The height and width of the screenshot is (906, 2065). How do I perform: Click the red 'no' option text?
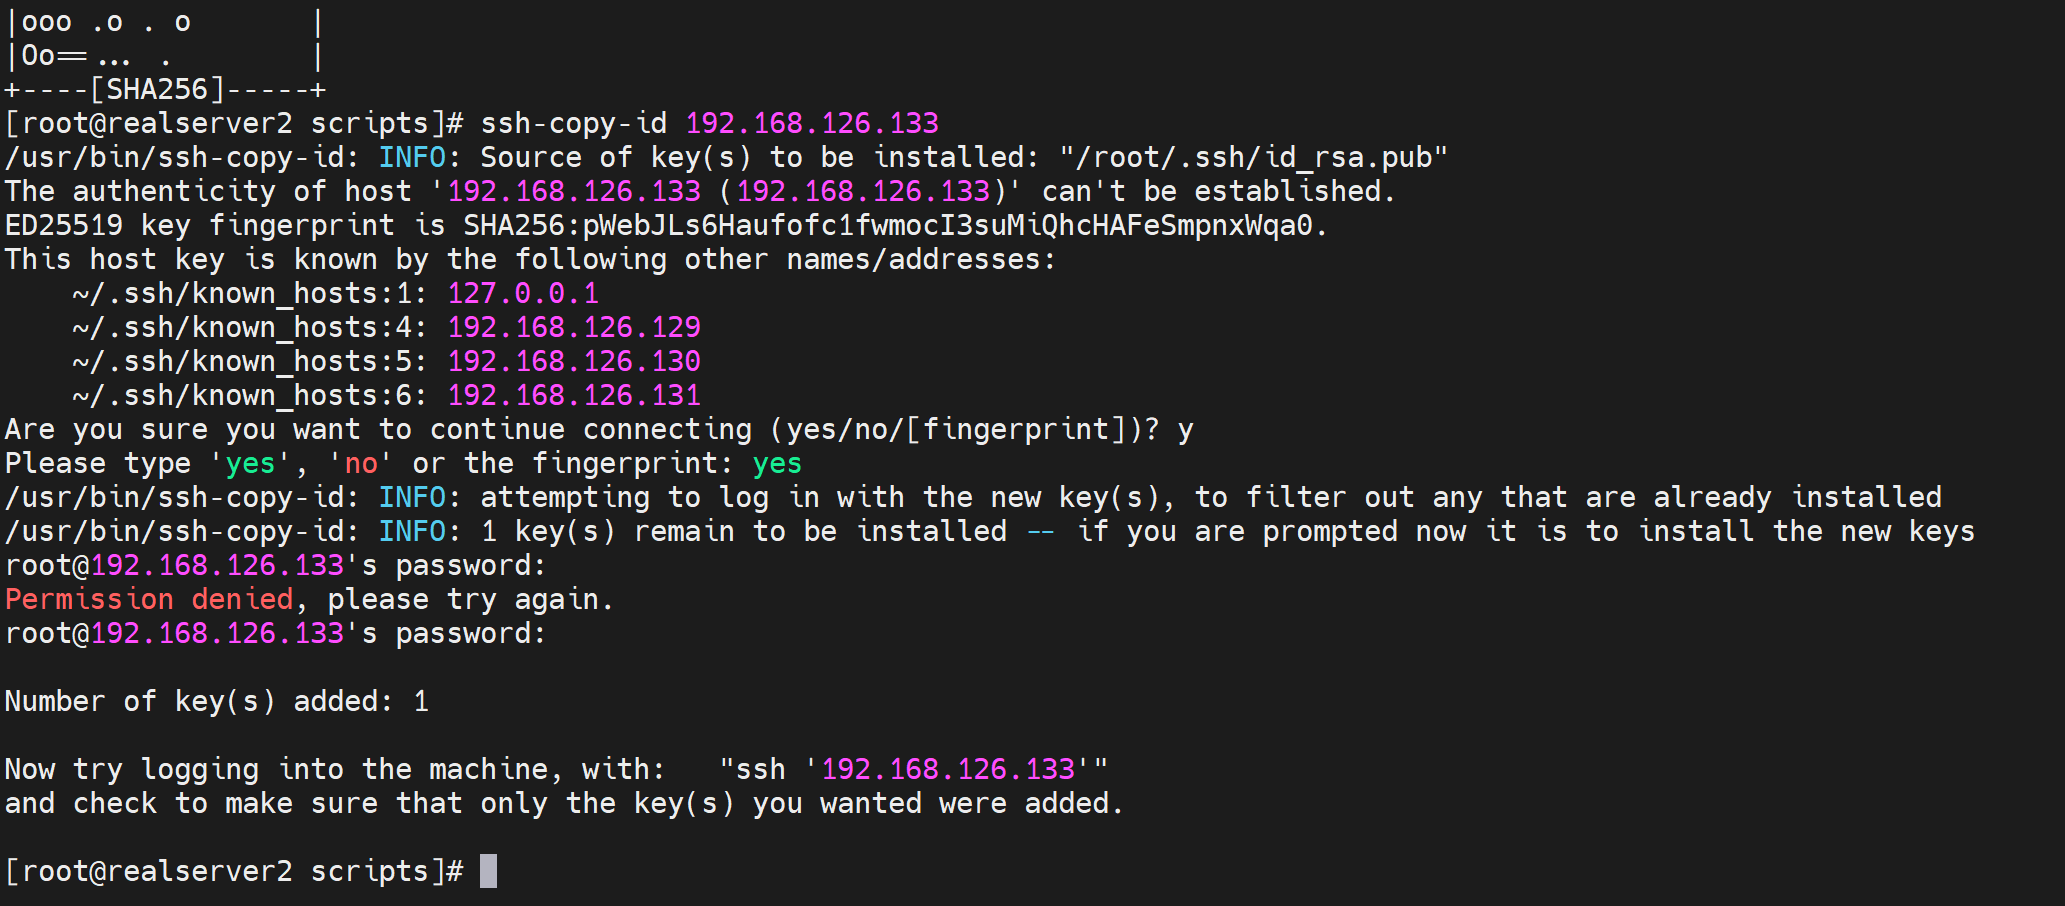click(x=361, y=463)
